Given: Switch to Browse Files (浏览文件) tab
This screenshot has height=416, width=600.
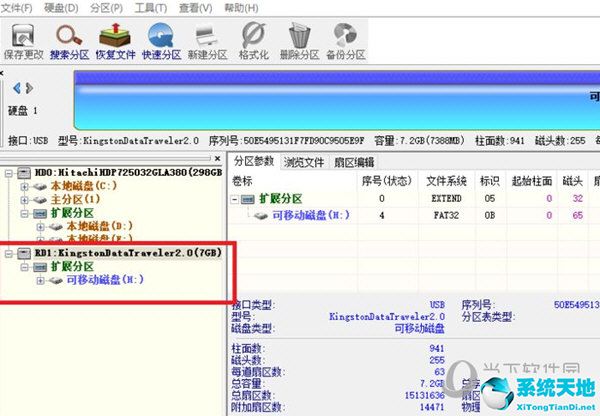Looking at the screenshot, I should (x=304, y=163).
